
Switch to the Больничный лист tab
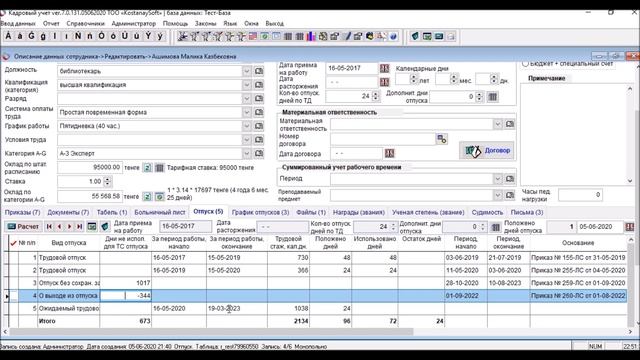click(x=160, y=212)
